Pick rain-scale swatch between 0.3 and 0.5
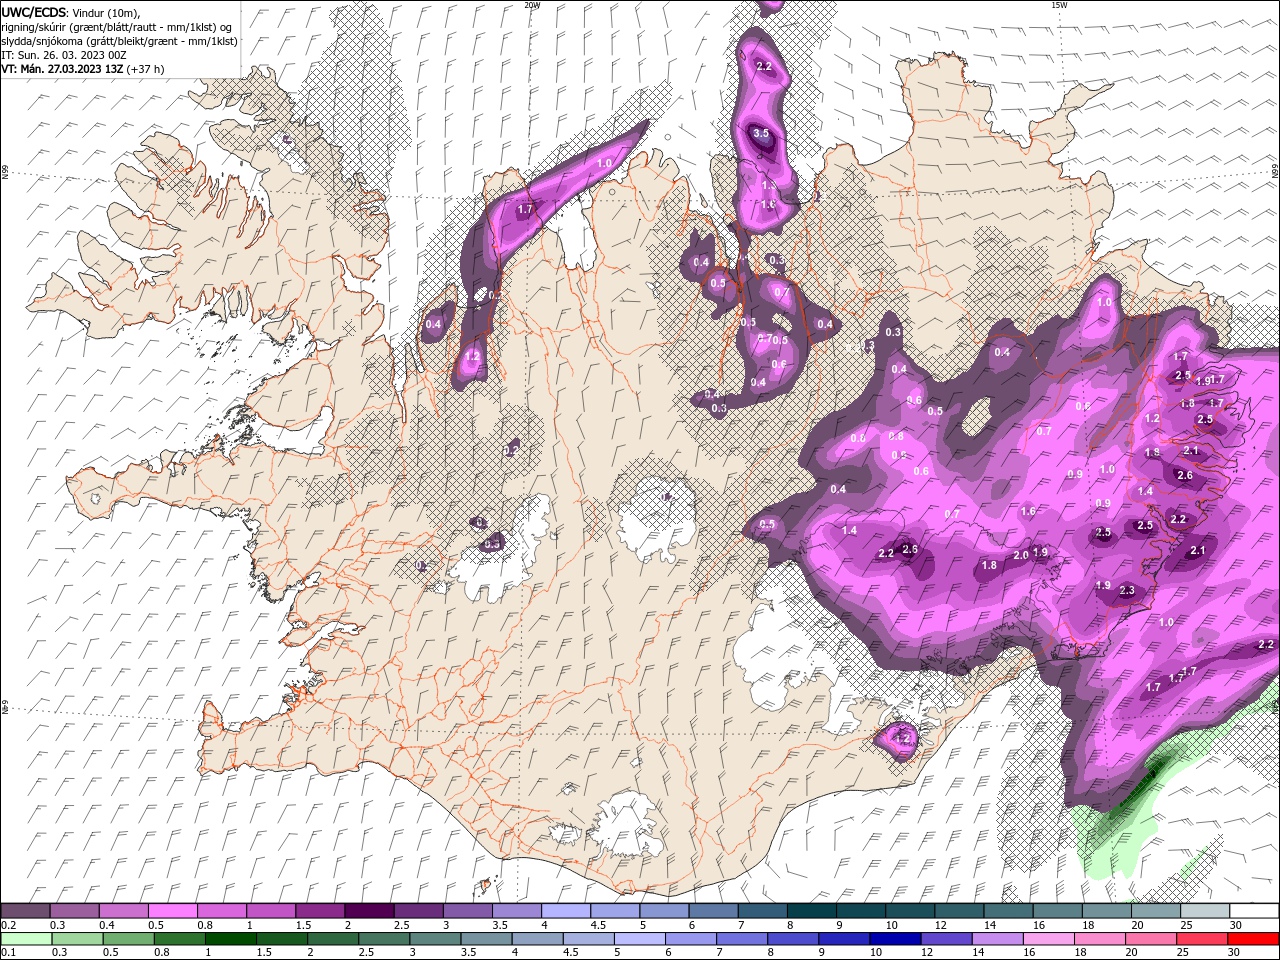The width and height of the screenshot is (1280, 960). pyautogui.click(x=77, y=939)
